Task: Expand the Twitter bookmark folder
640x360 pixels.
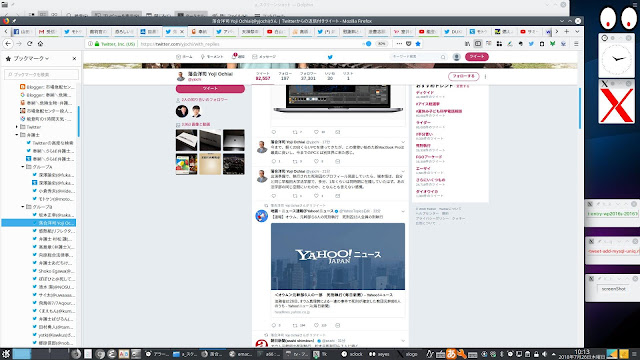Action: (x=17, y=127)
